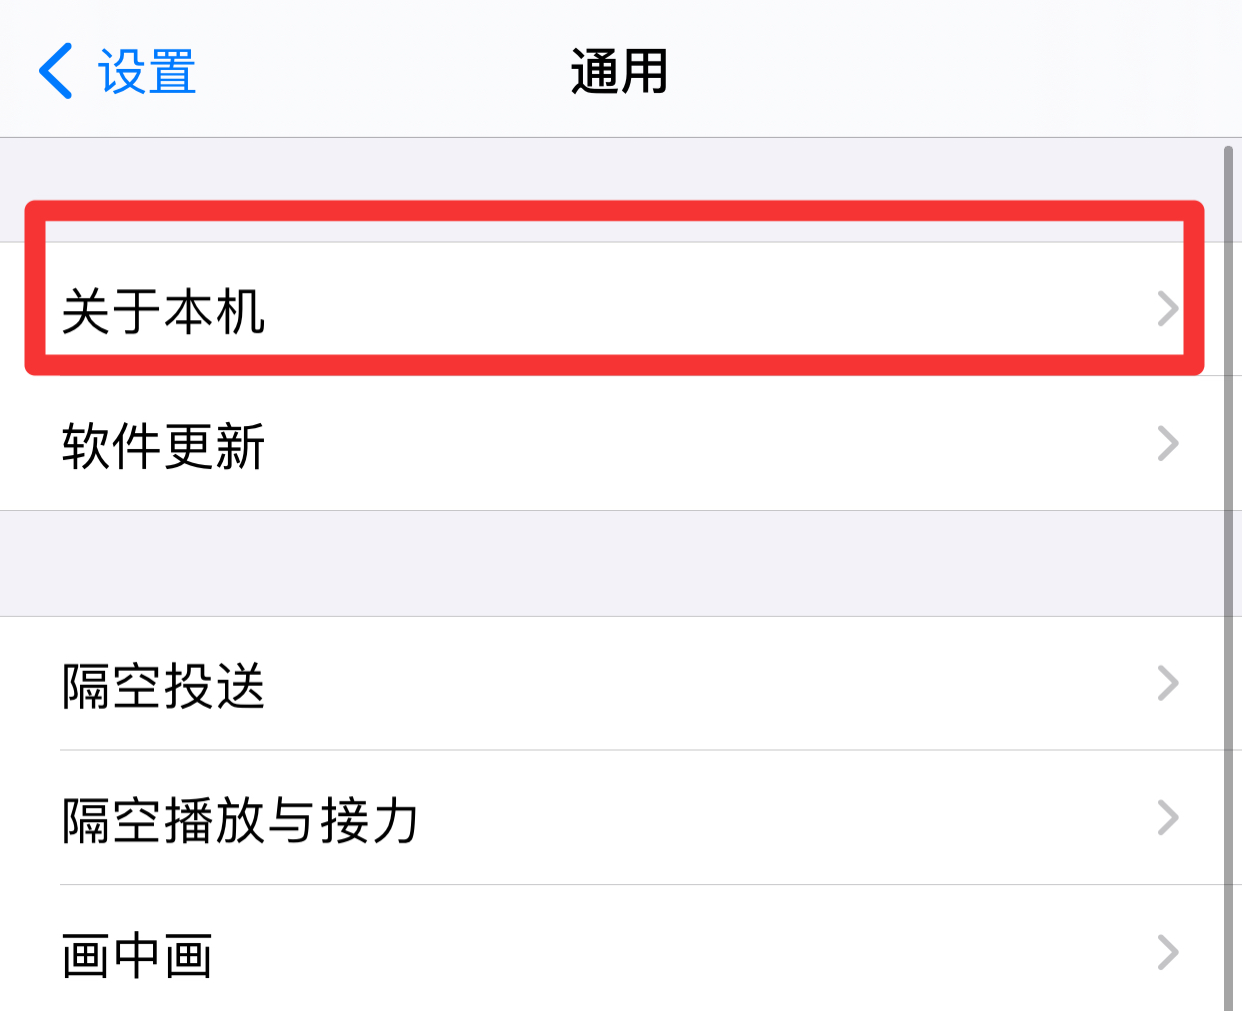Click the disclosure chevron for 软件更新

(1168, 443)
